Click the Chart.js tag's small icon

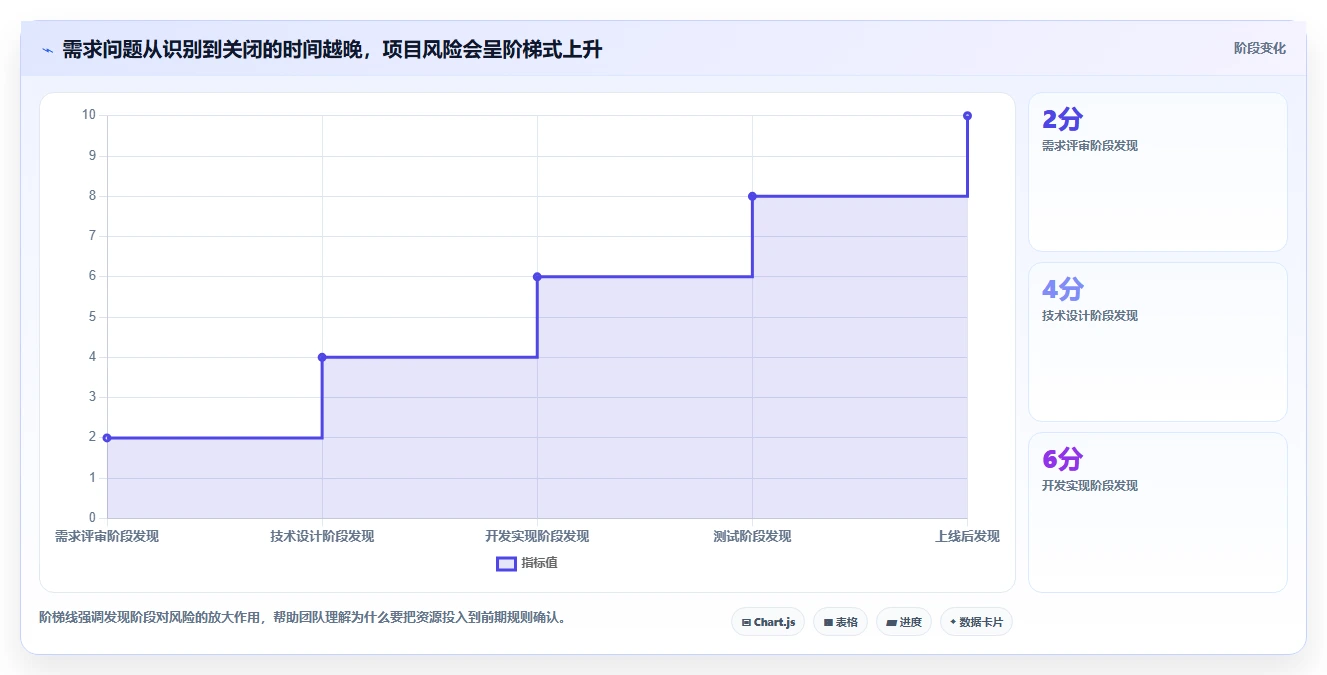(746, 622)
